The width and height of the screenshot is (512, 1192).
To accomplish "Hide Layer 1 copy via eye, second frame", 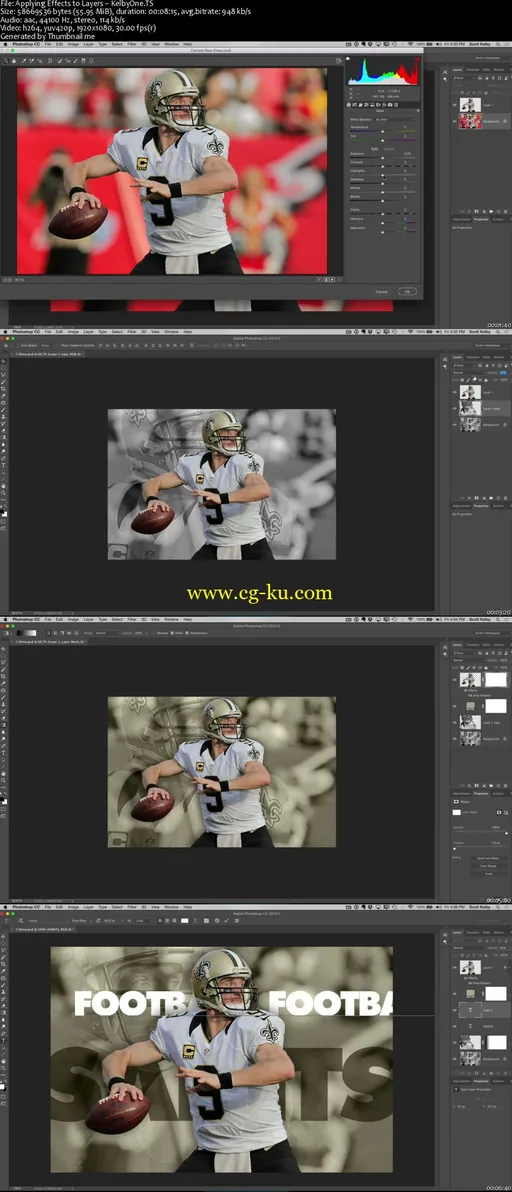I will [x=455, y=408].
